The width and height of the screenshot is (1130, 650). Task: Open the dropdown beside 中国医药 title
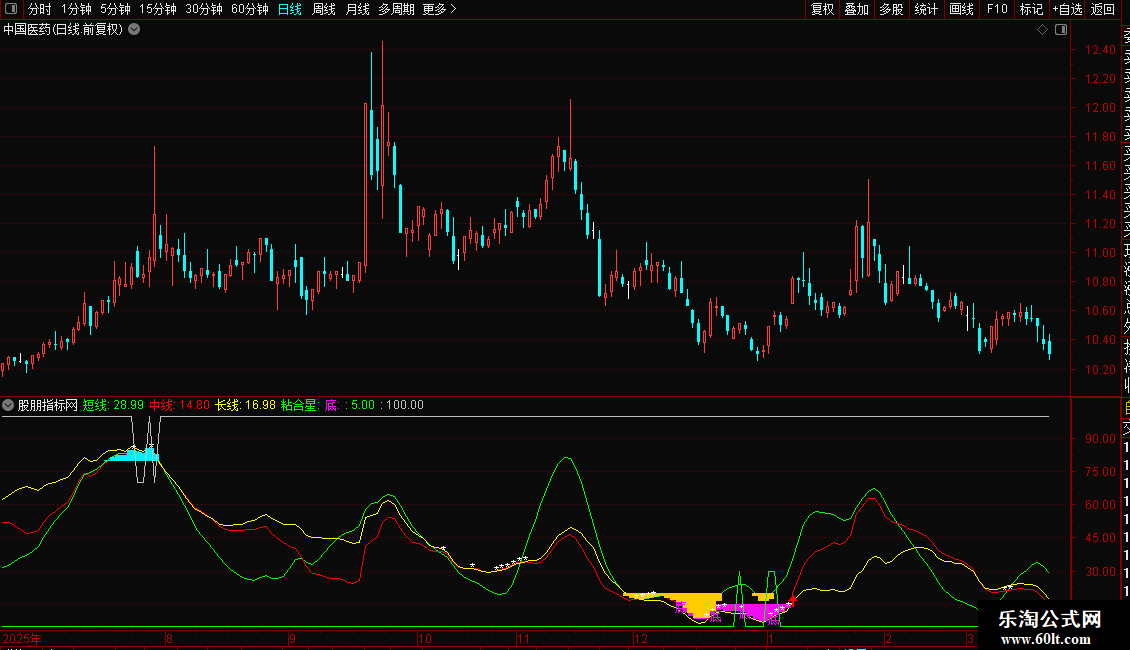point(135,29)
